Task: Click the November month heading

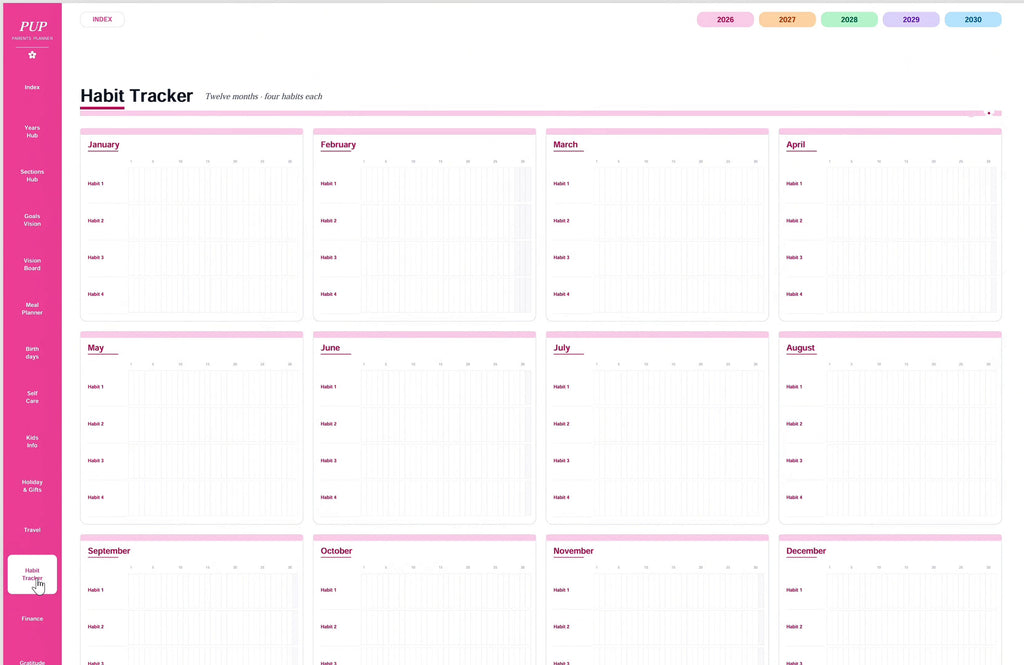Action: (573, 551)
